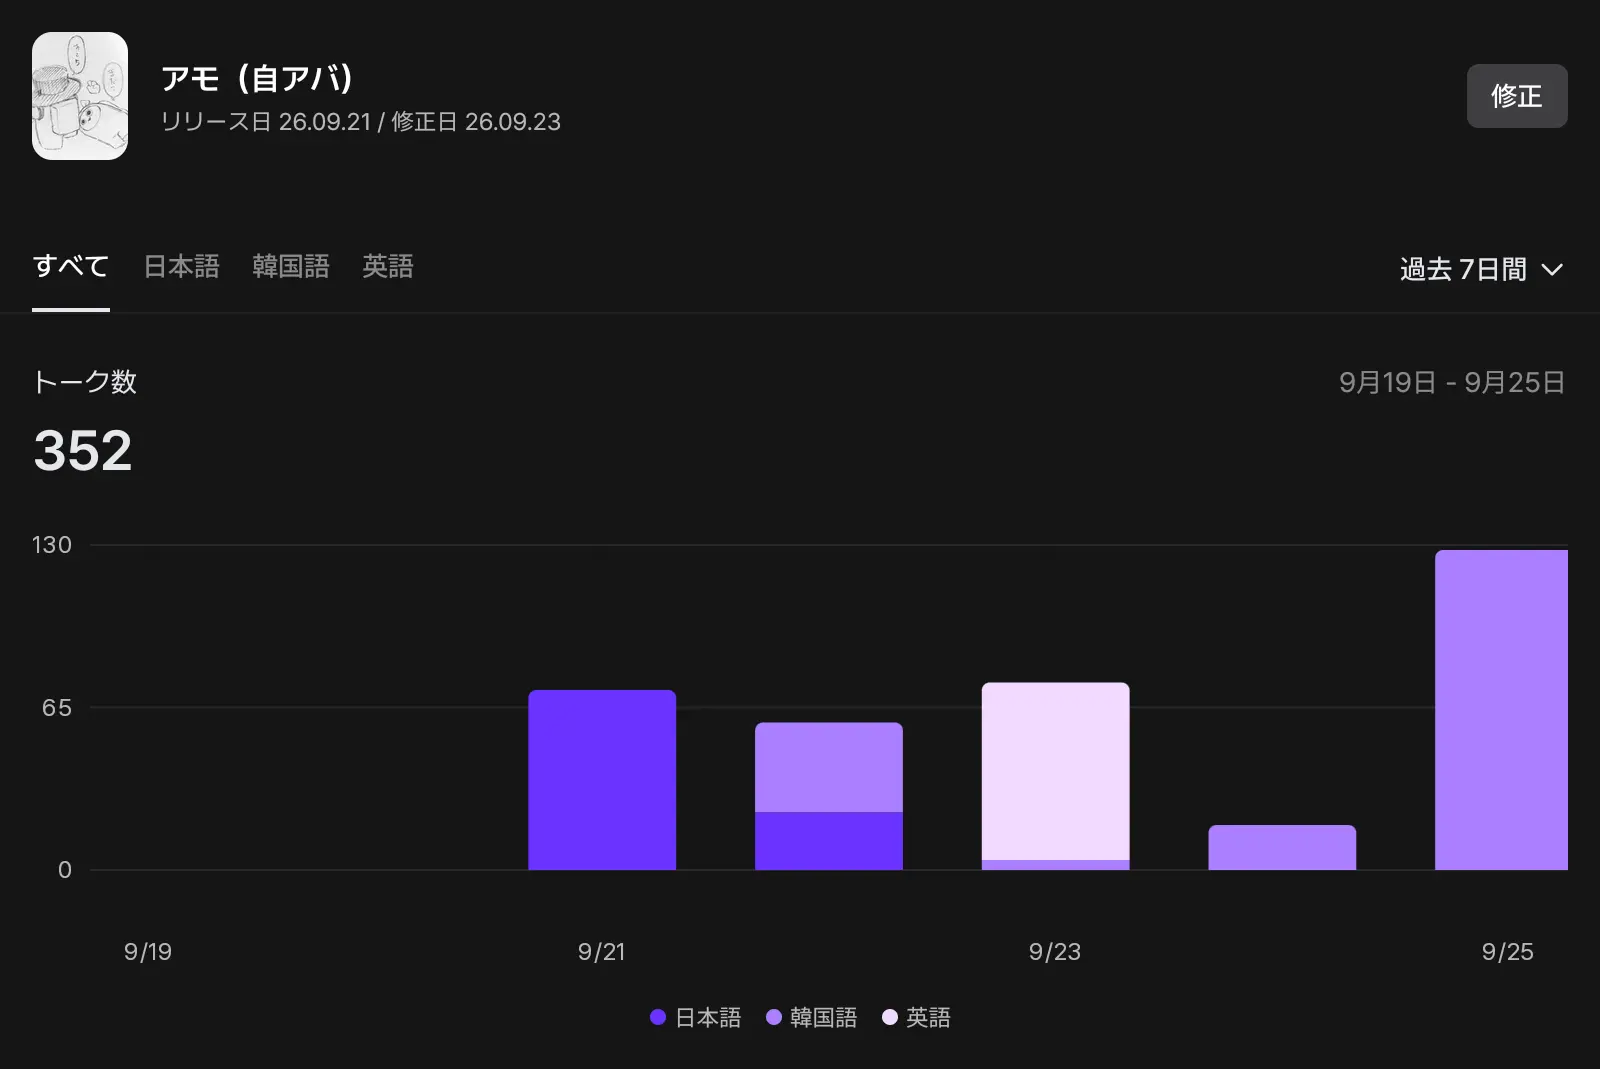1600x1069 pixels.
Task: Open the 過去 7日間 period dropdown
Action: click(1481, 269)
